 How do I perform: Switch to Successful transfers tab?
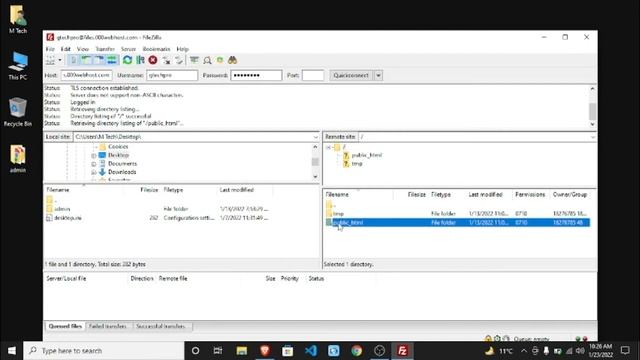(x=161, y=327)
